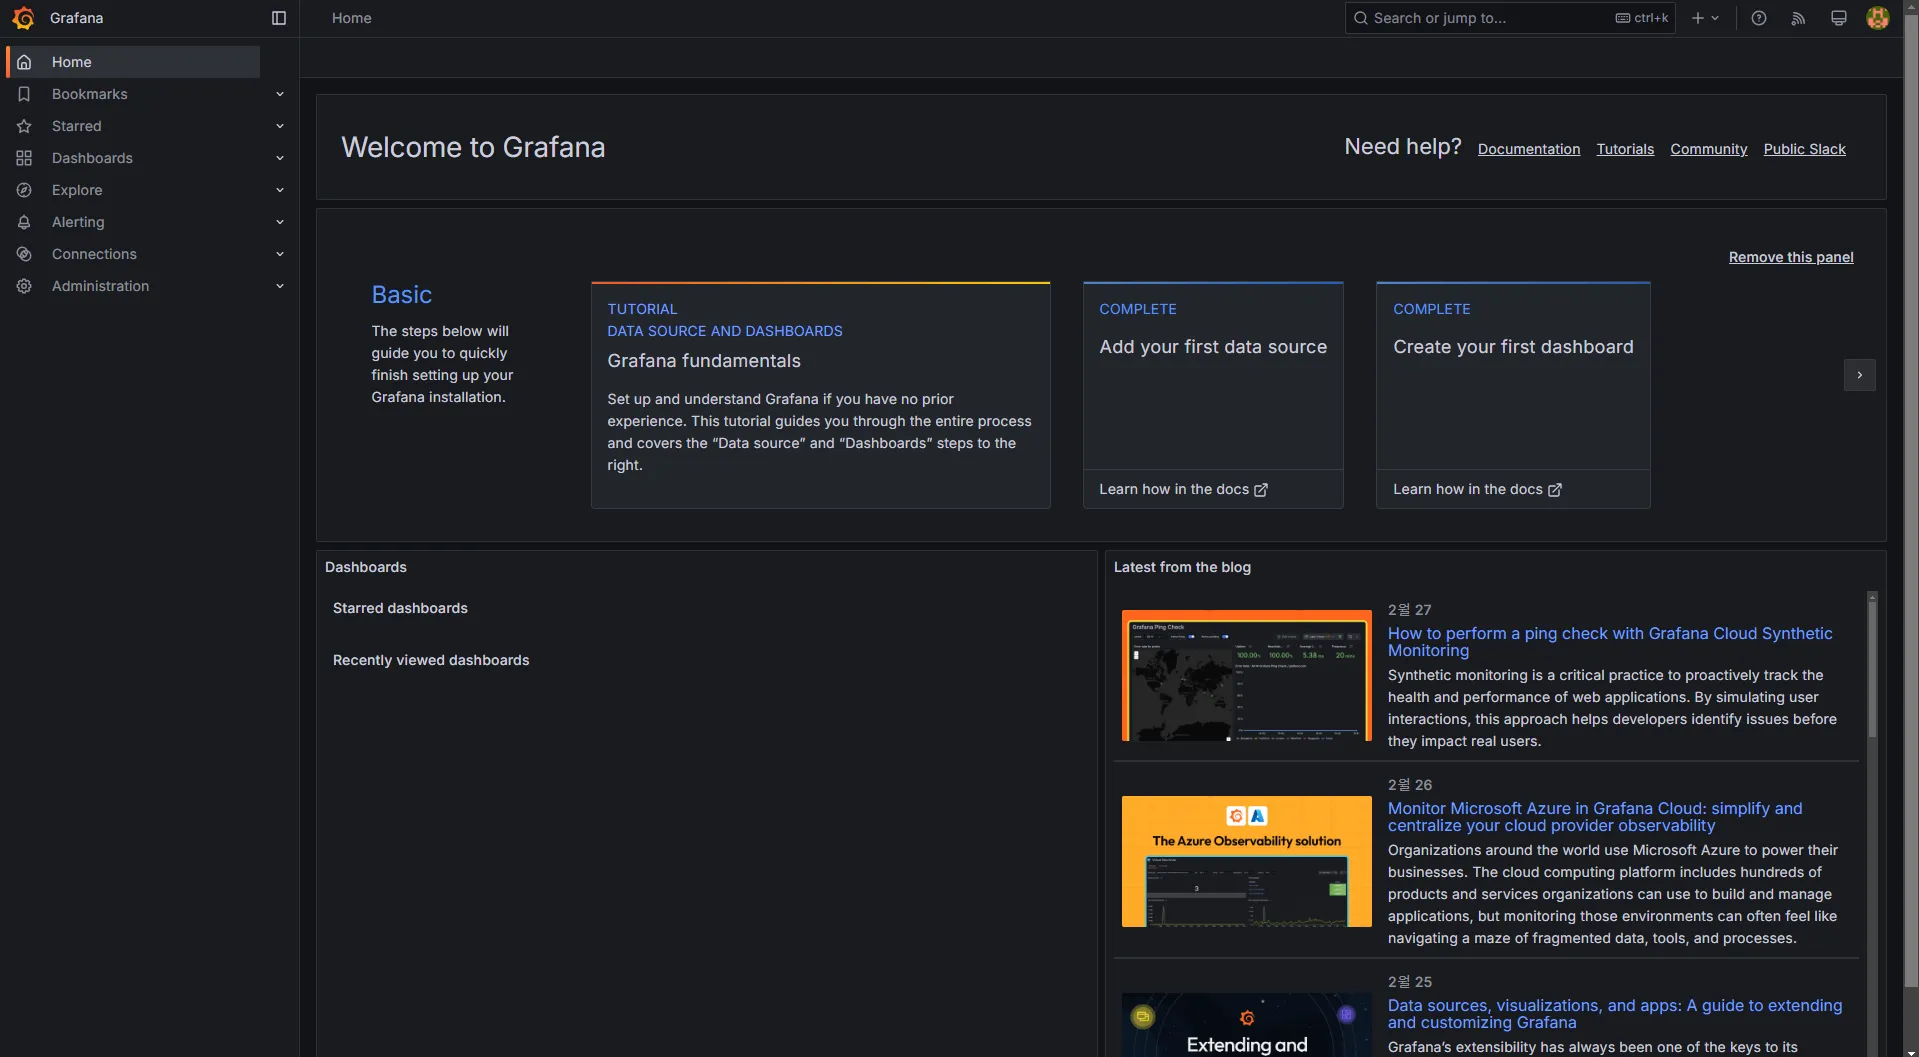Click the Dashboards panel title
The height and width of the screenshot is (1057, 1919).
(366, 567)
